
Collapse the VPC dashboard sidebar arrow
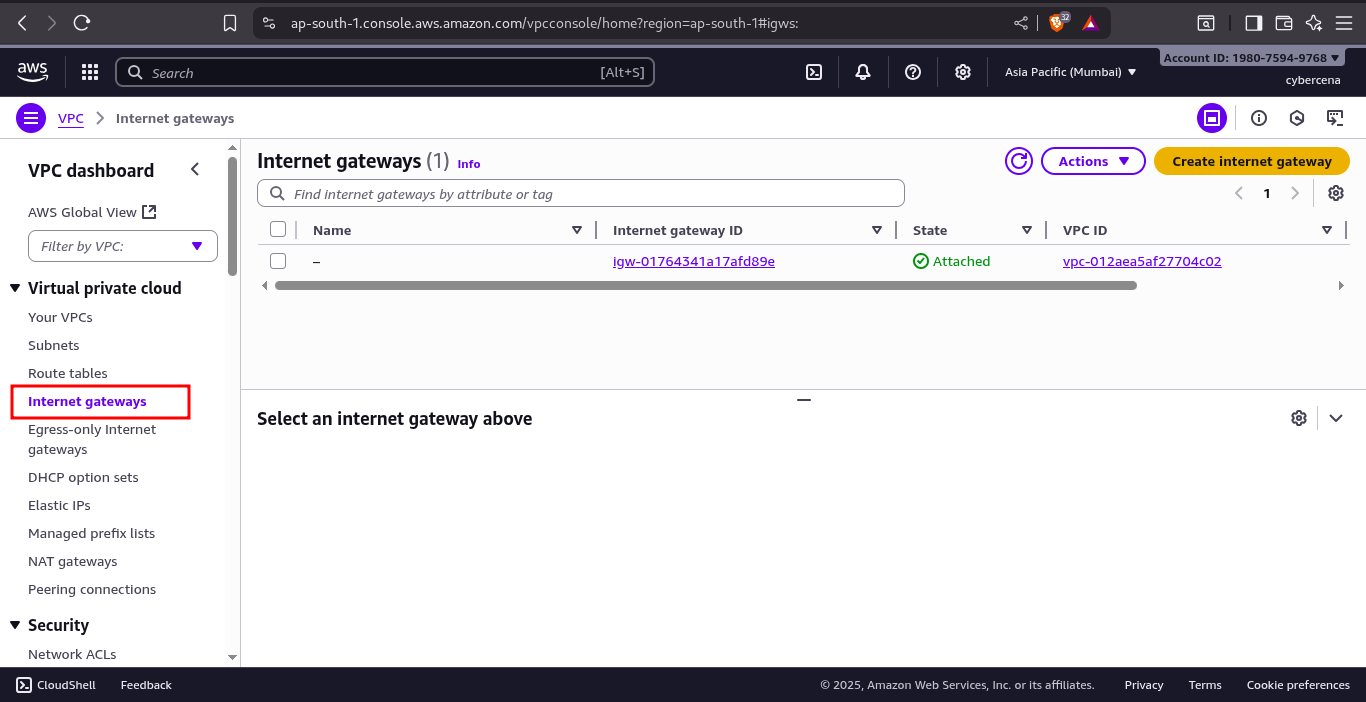pos(195,170)
